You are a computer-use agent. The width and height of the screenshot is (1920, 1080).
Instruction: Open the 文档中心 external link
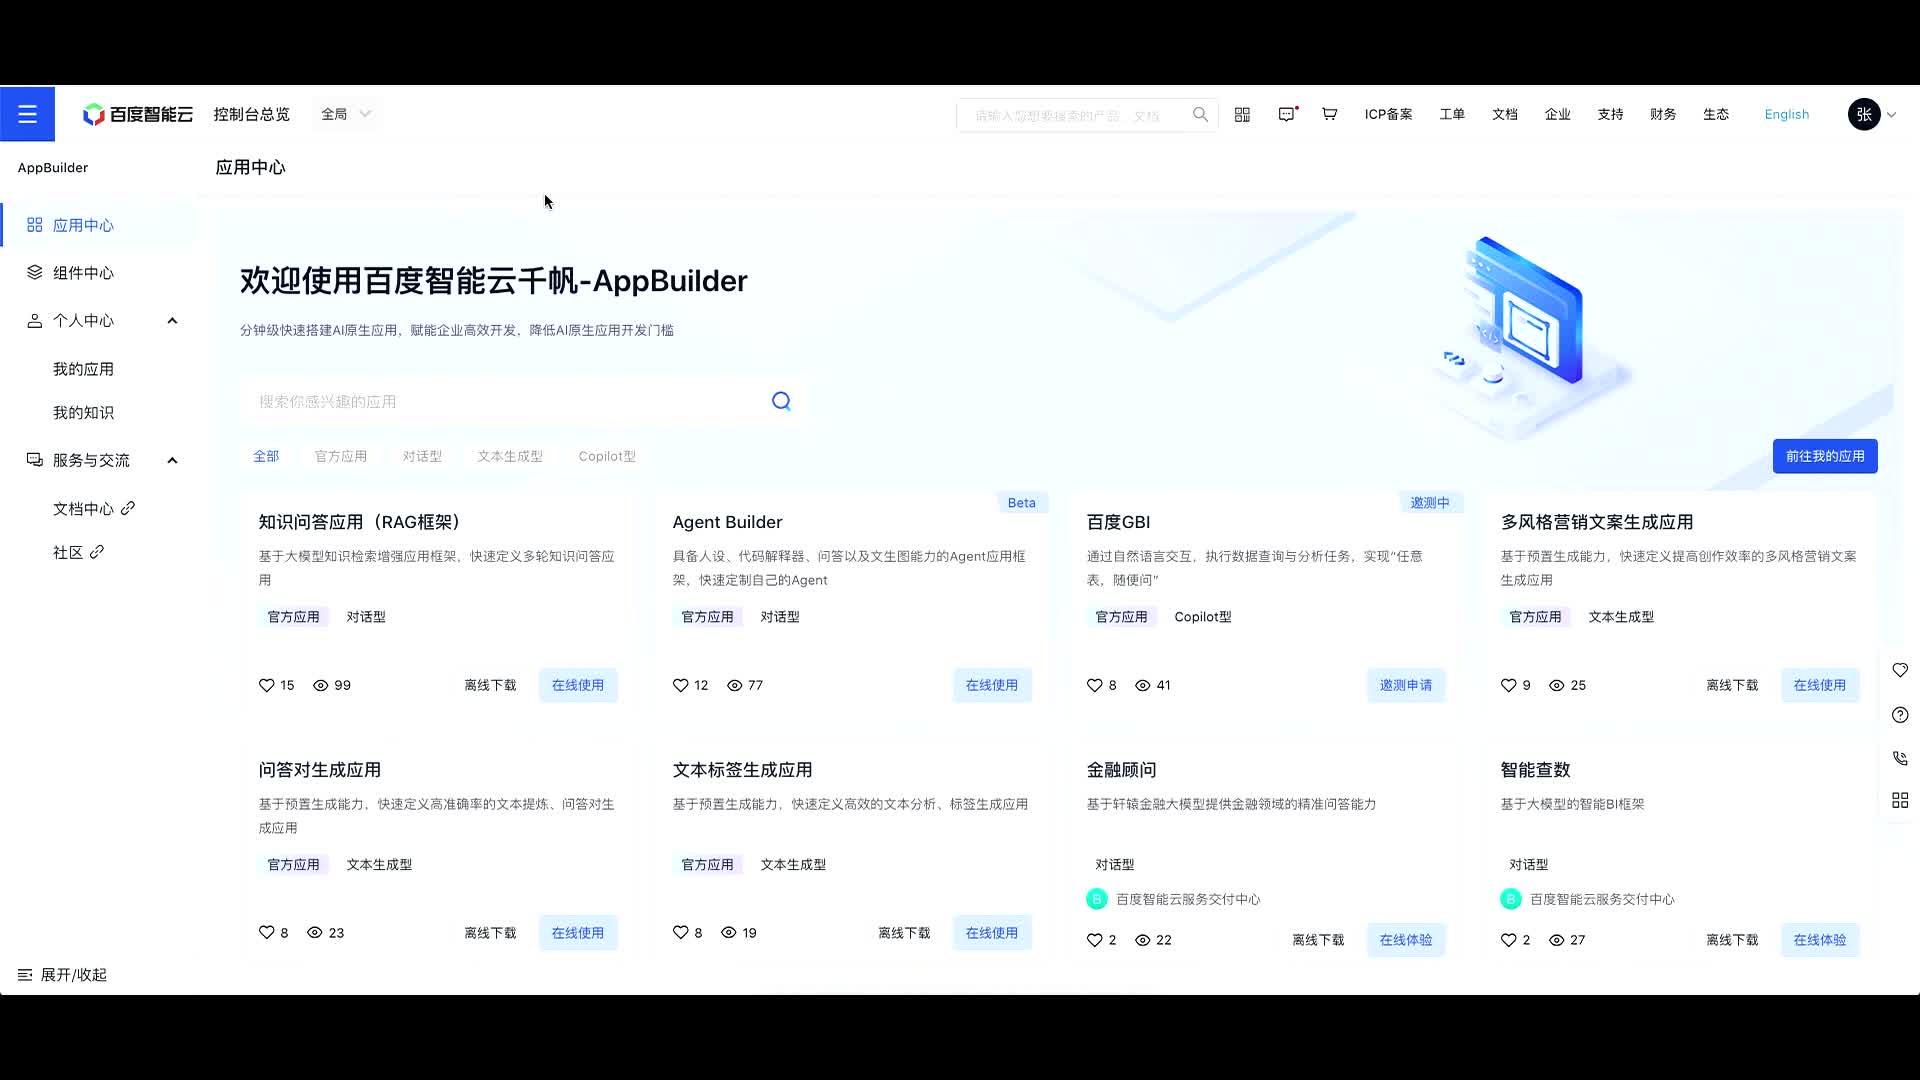click(x=94, y=509)
